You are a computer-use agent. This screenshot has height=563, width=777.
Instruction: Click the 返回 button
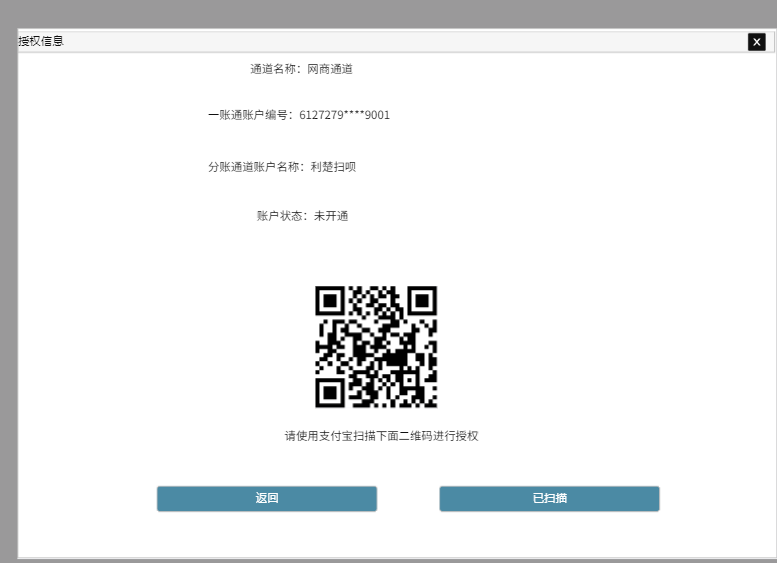click(267, 499)
